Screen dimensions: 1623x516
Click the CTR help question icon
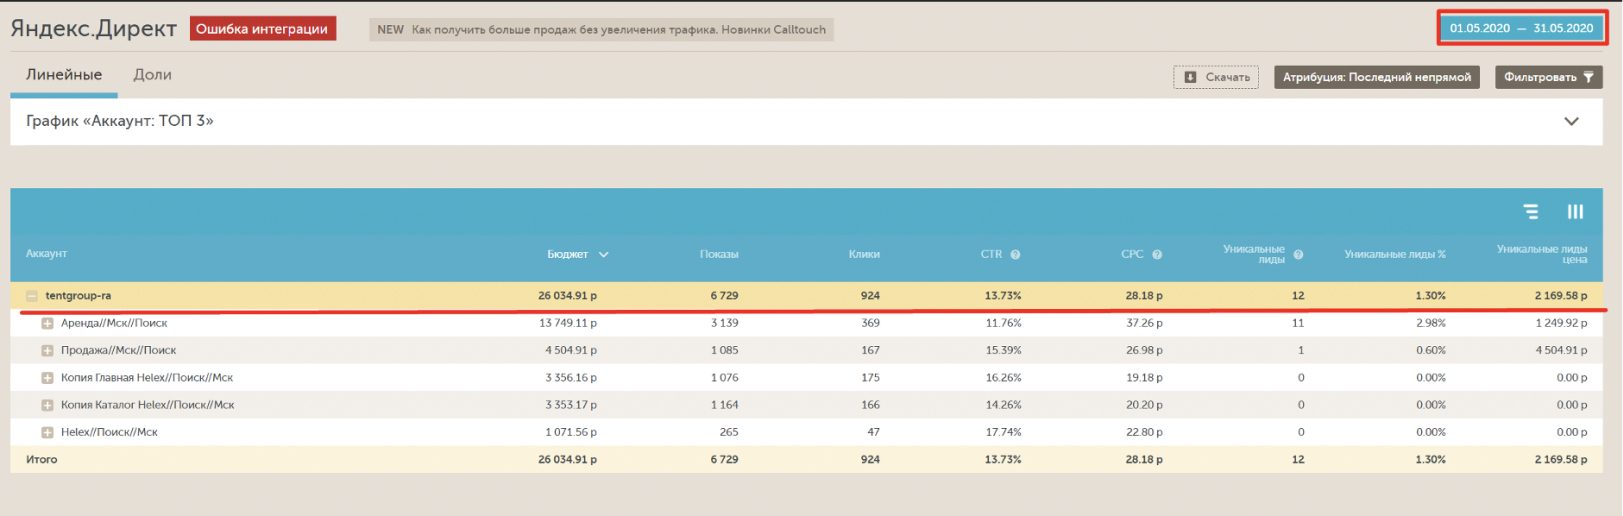pyautogui.click(x=1015, y=255)
